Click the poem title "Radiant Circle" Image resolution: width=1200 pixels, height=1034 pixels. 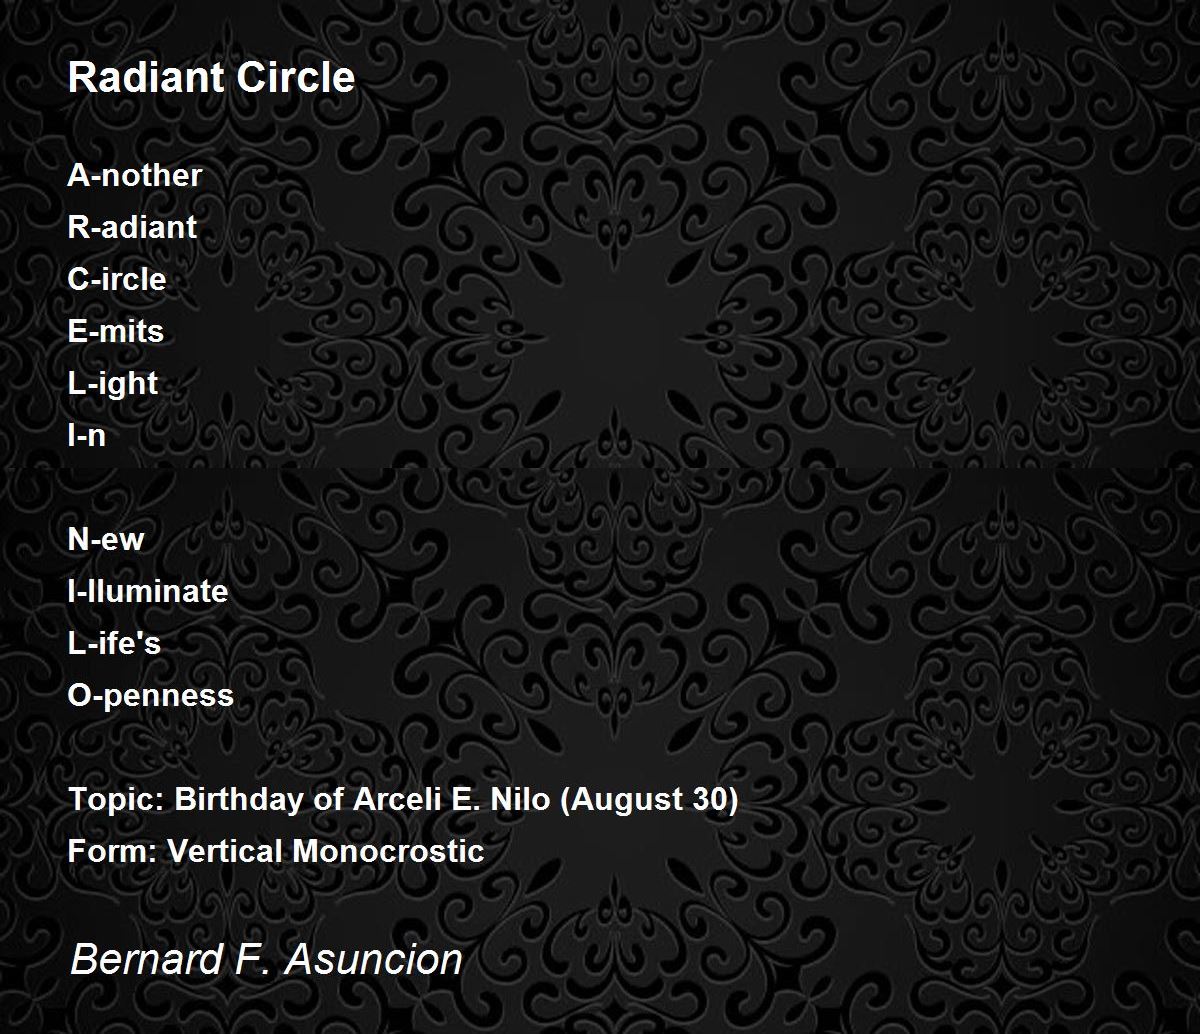click(211, 77)
